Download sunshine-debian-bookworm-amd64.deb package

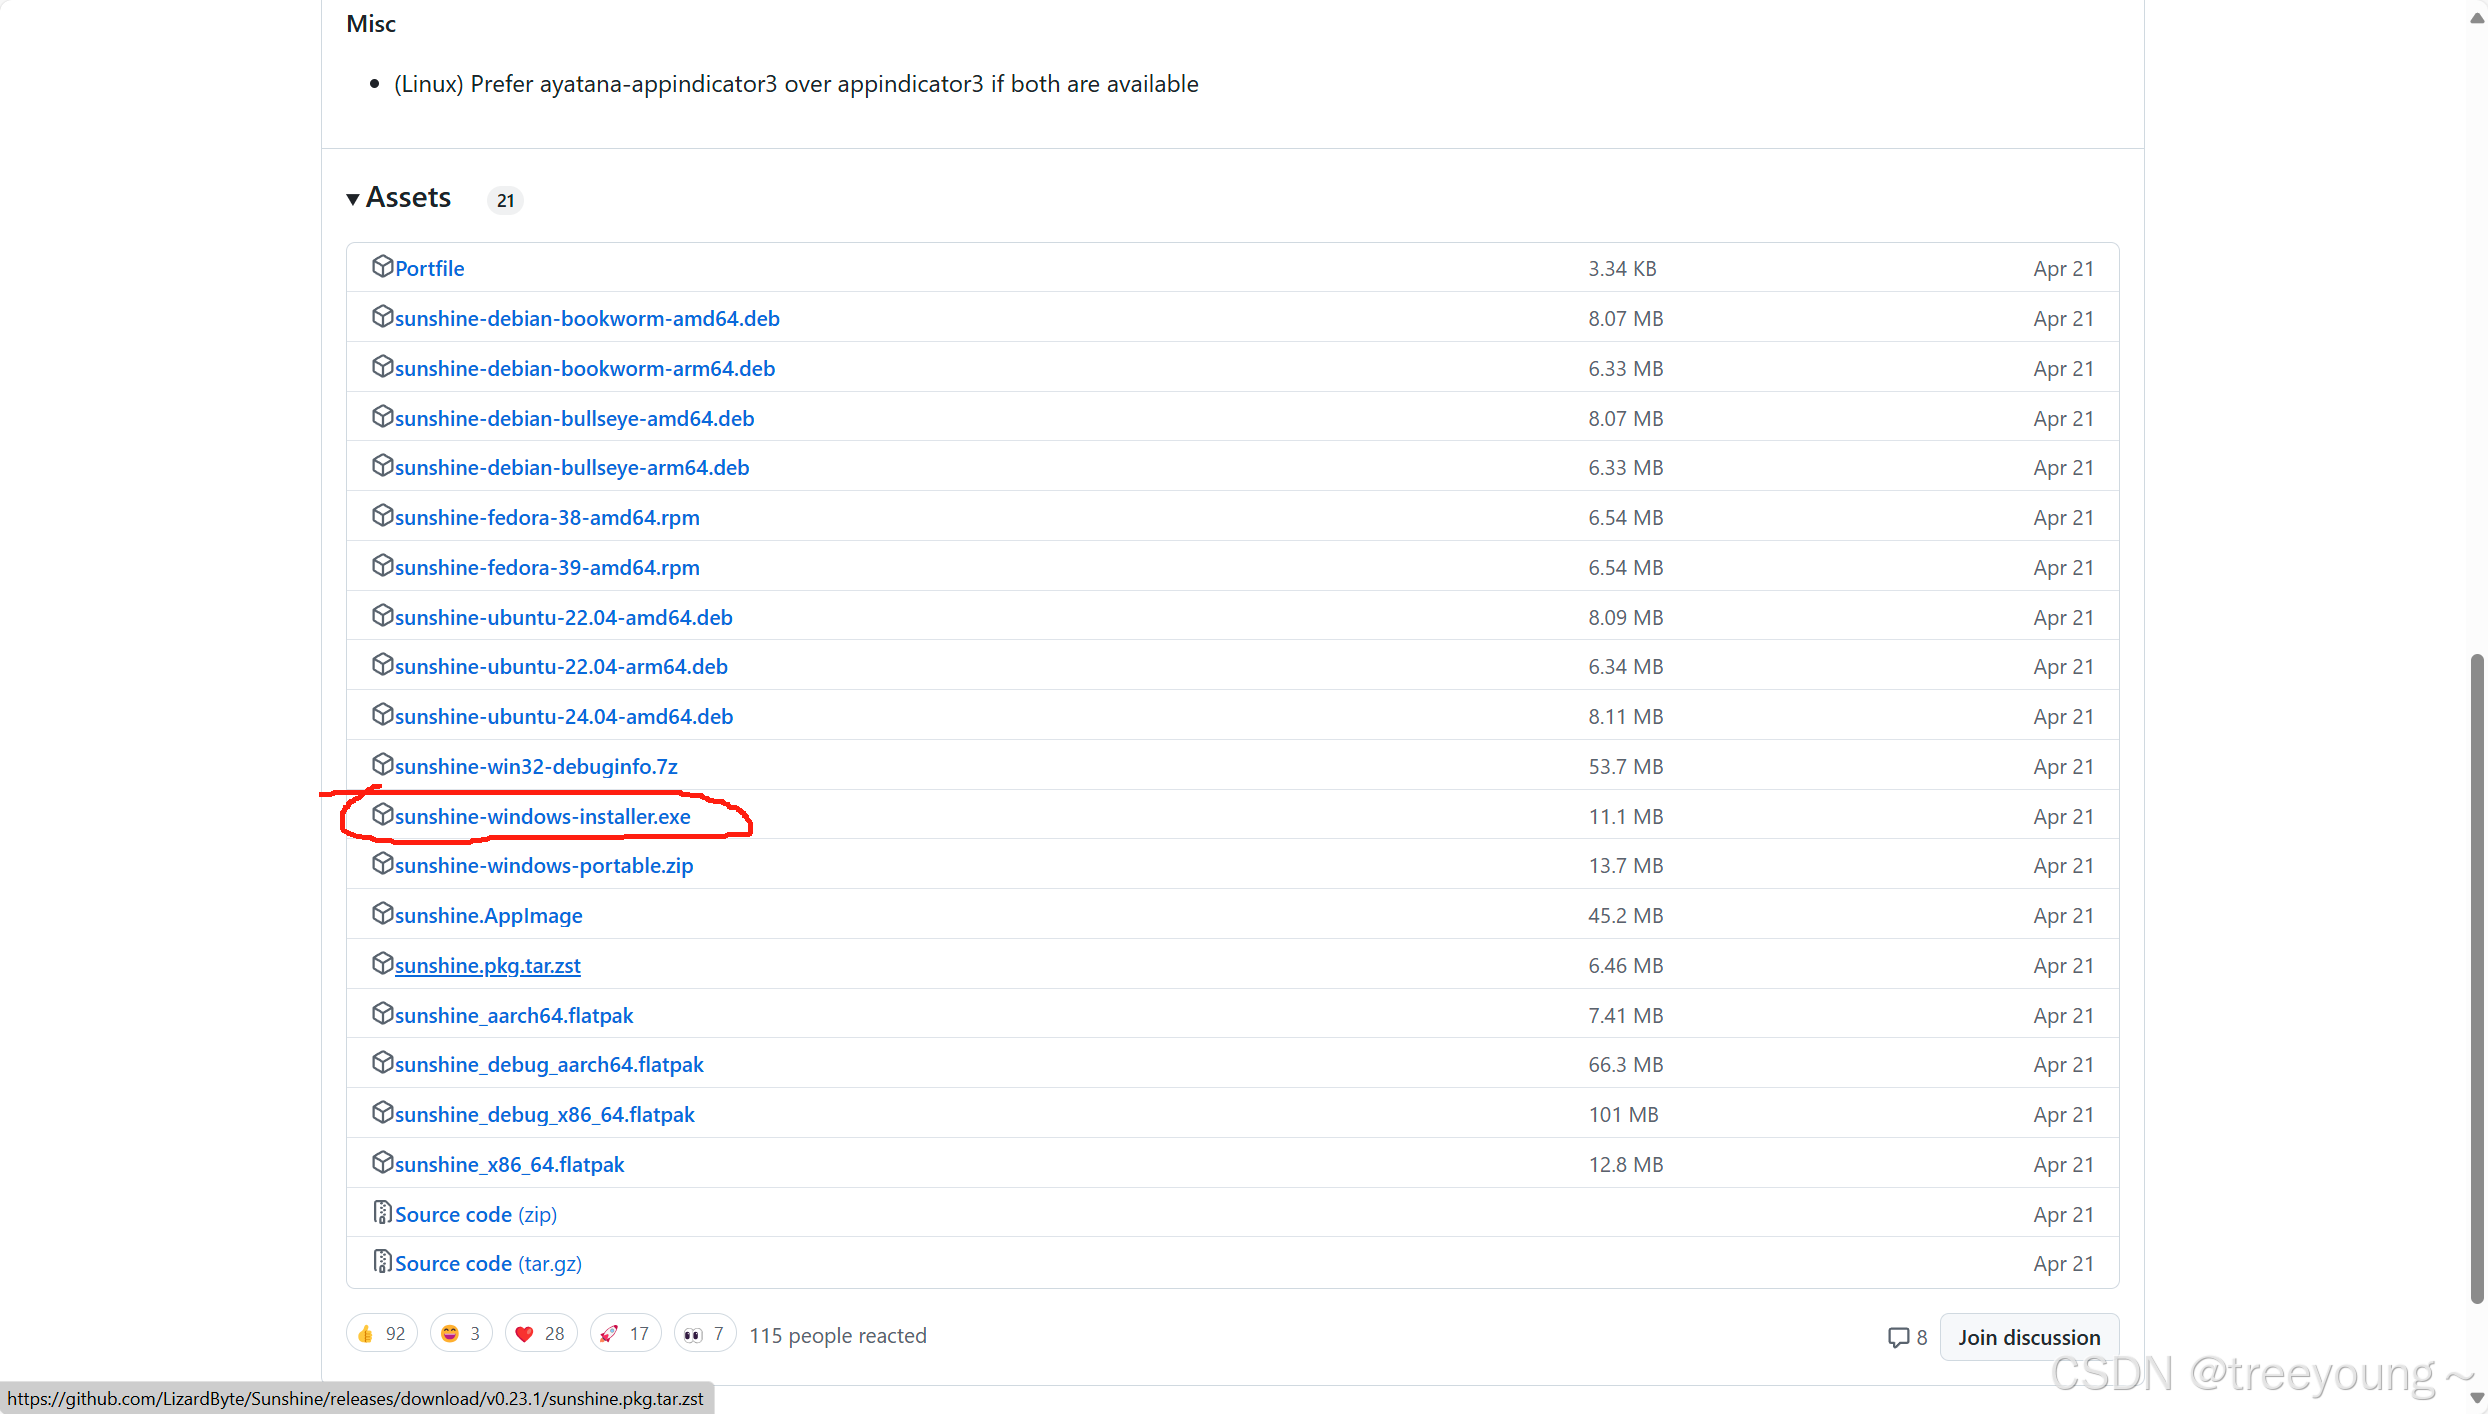[x=587, y=319]
